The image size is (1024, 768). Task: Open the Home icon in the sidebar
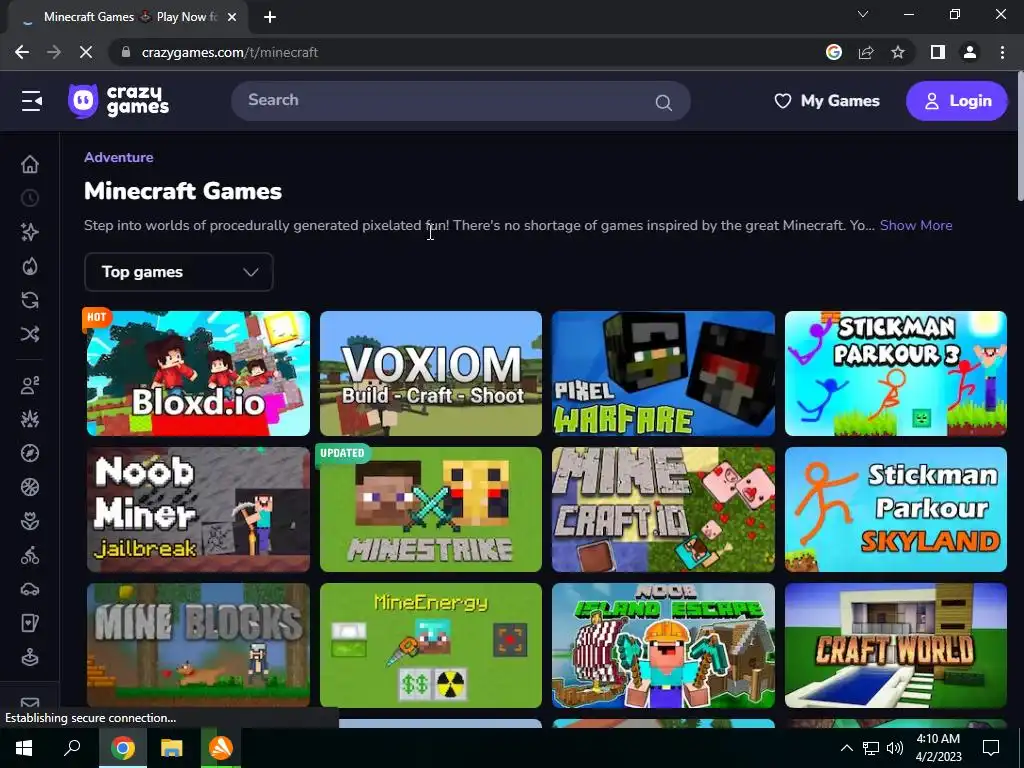30,164
